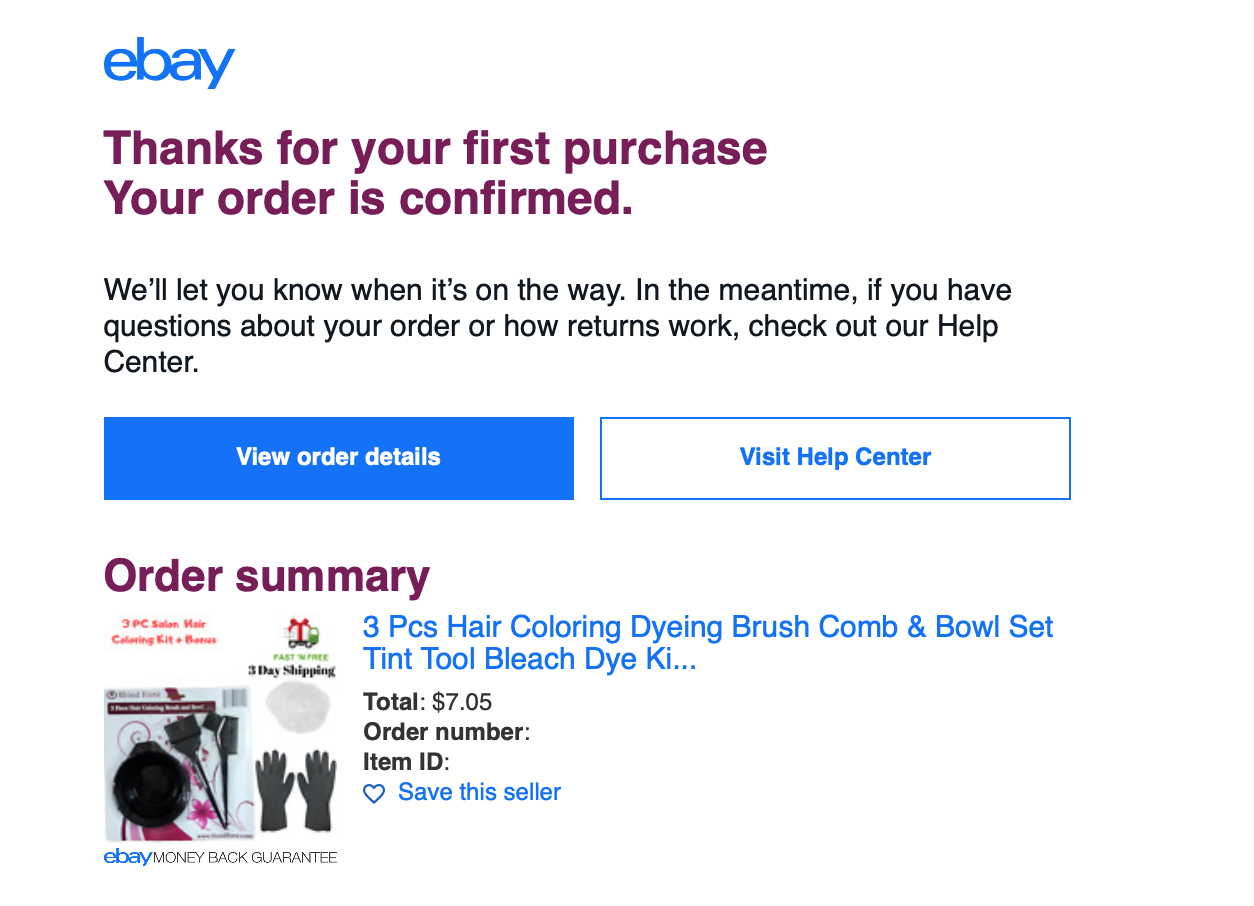Screen dimensions: 1254x906
Task: Click the red 3 PC Salon Hair Coloring Kit text
Action: coord(164,631)
